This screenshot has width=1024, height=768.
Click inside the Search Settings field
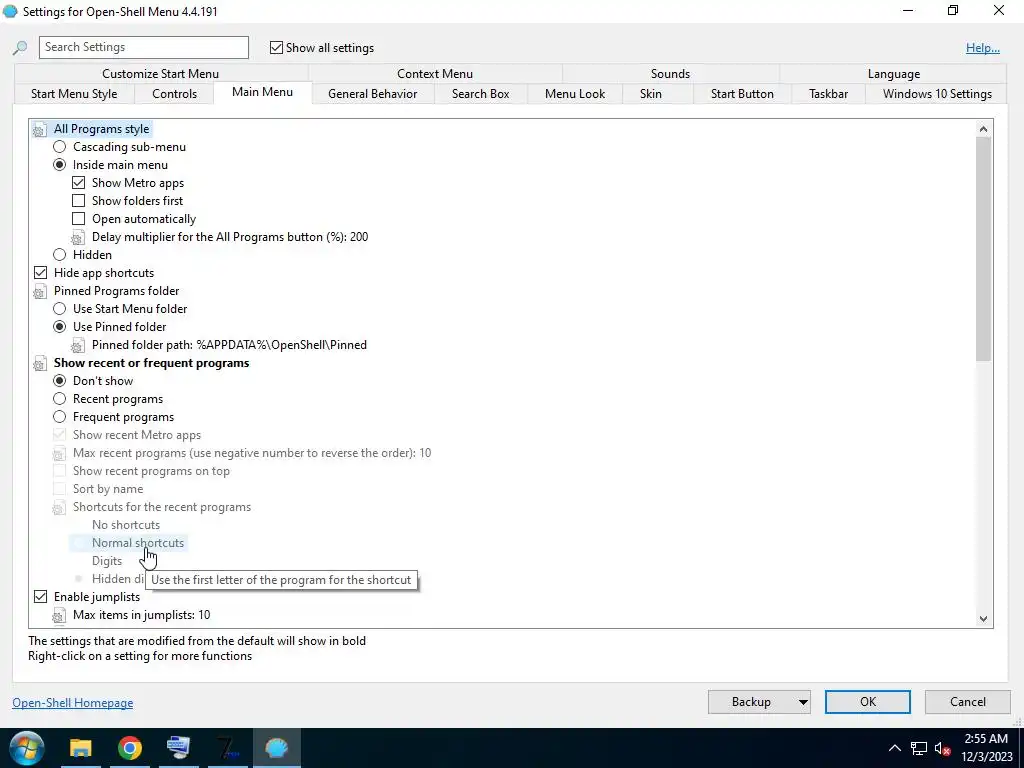[x=144, y=47]
